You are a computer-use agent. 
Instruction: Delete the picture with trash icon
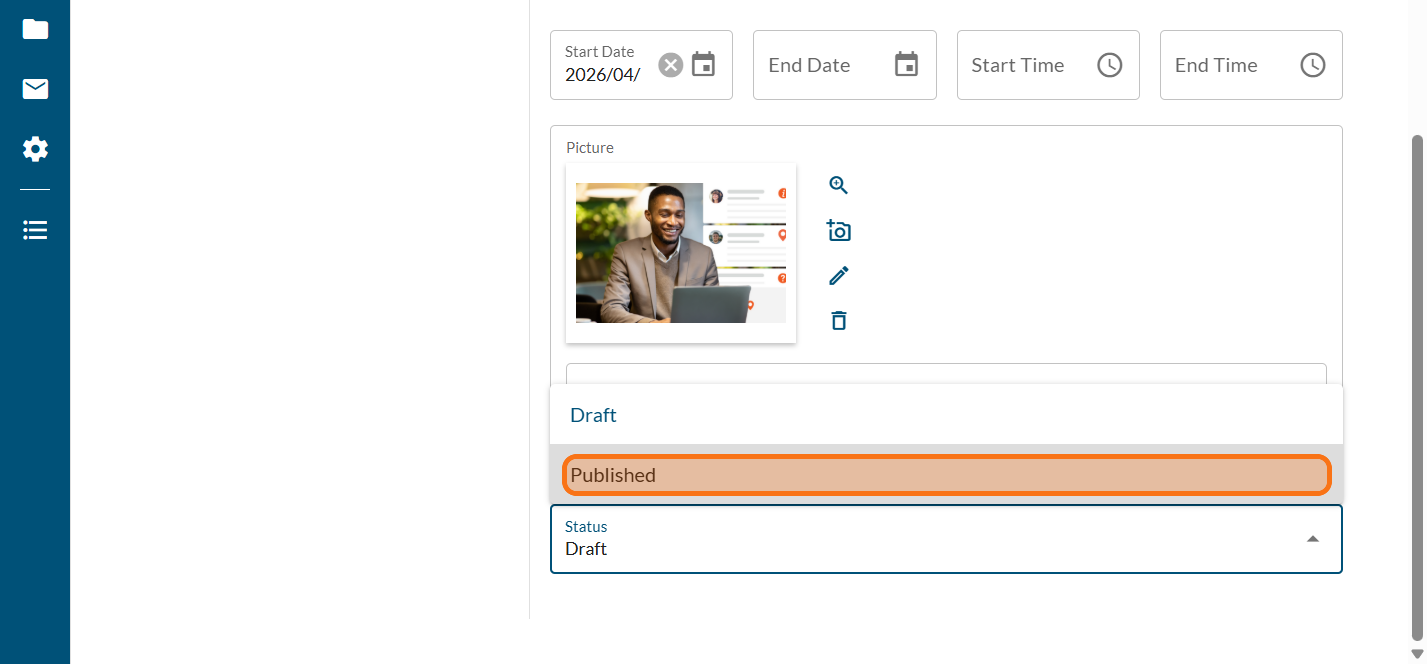(x=838, y=321)
